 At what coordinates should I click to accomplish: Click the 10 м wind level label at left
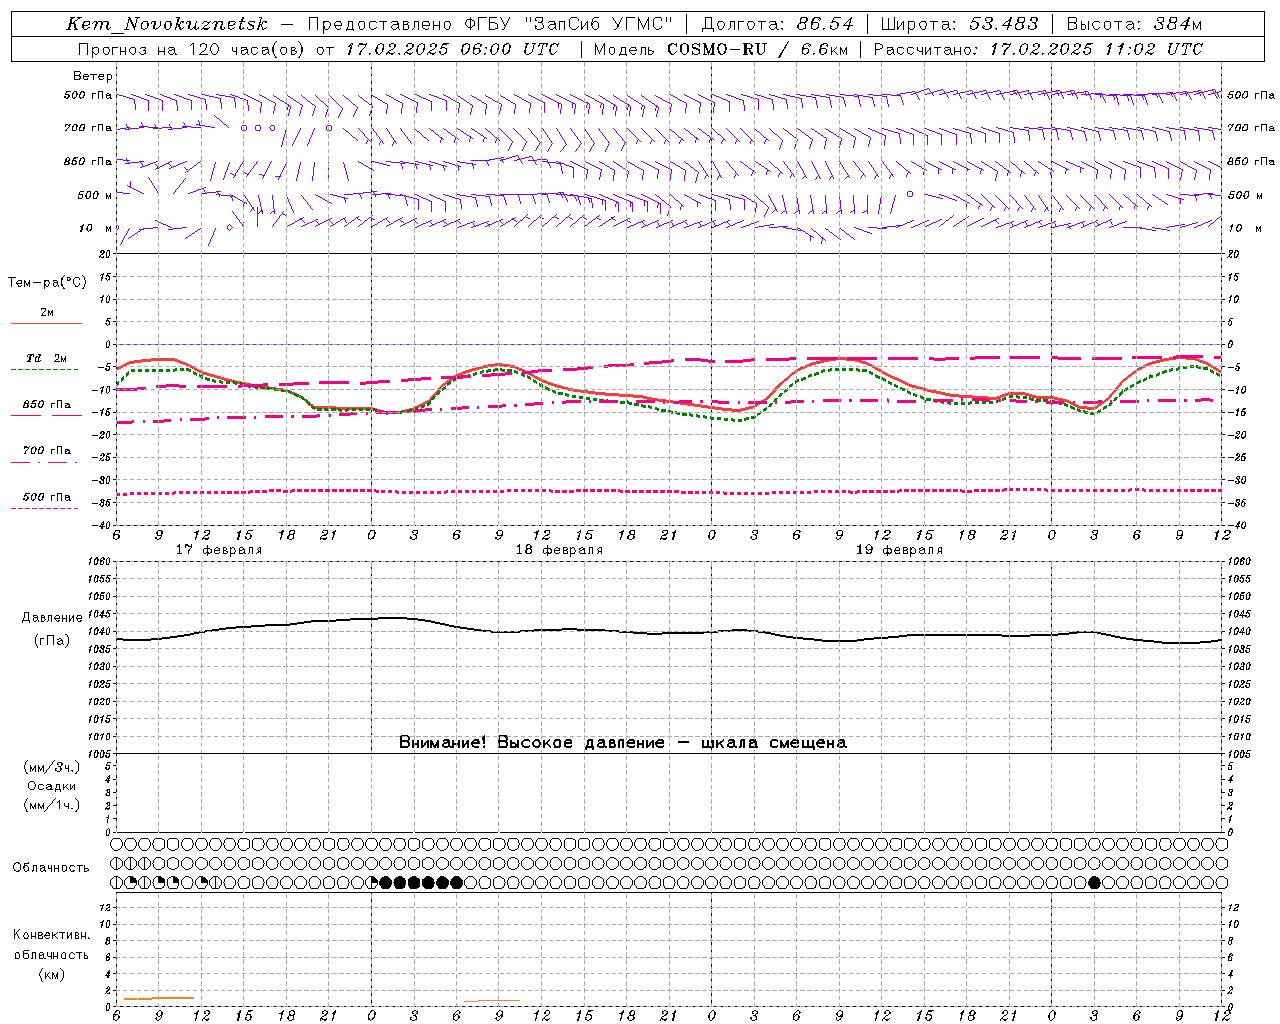point(95,228)
